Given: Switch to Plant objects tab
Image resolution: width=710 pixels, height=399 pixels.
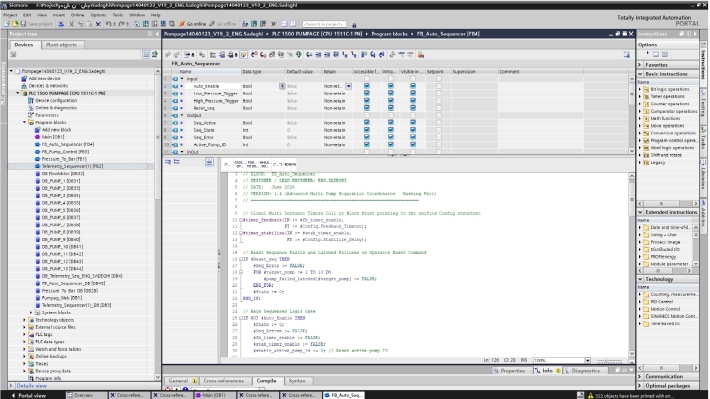Looking at the screenshot, I should (62, 45).
